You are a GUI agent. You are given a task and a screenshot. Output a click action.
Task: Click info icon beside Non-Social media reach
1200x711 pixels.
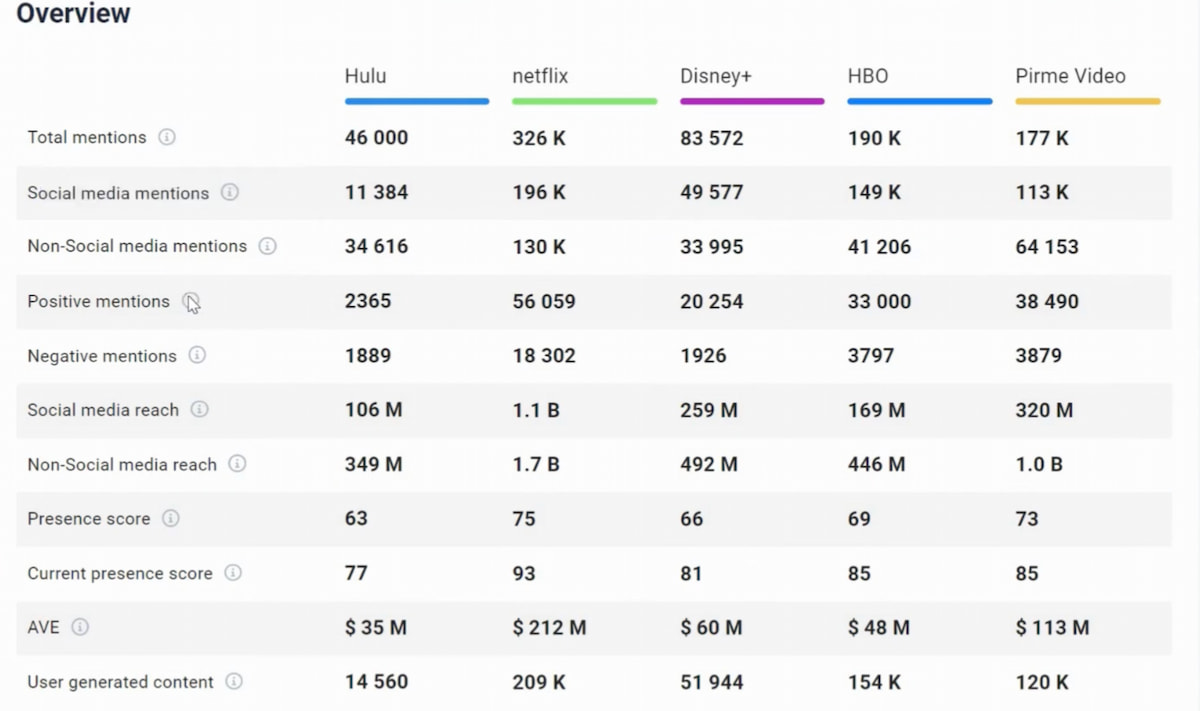point(237,464)
